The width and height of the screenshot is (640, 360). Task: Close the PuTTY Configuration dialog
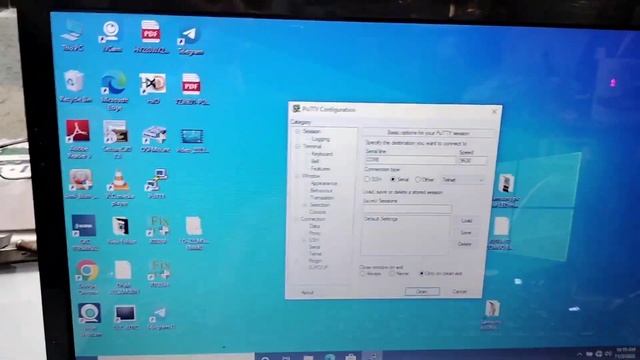(x=494, y=111)
